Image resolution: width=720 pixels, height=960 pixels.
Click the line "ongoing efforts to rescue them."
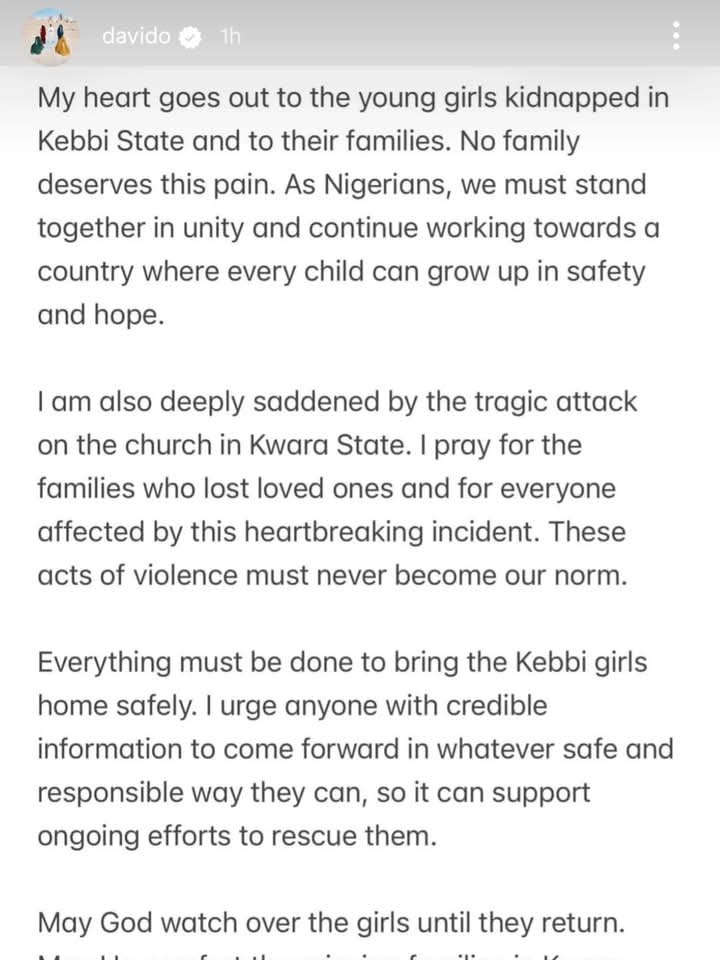(237, 836)
